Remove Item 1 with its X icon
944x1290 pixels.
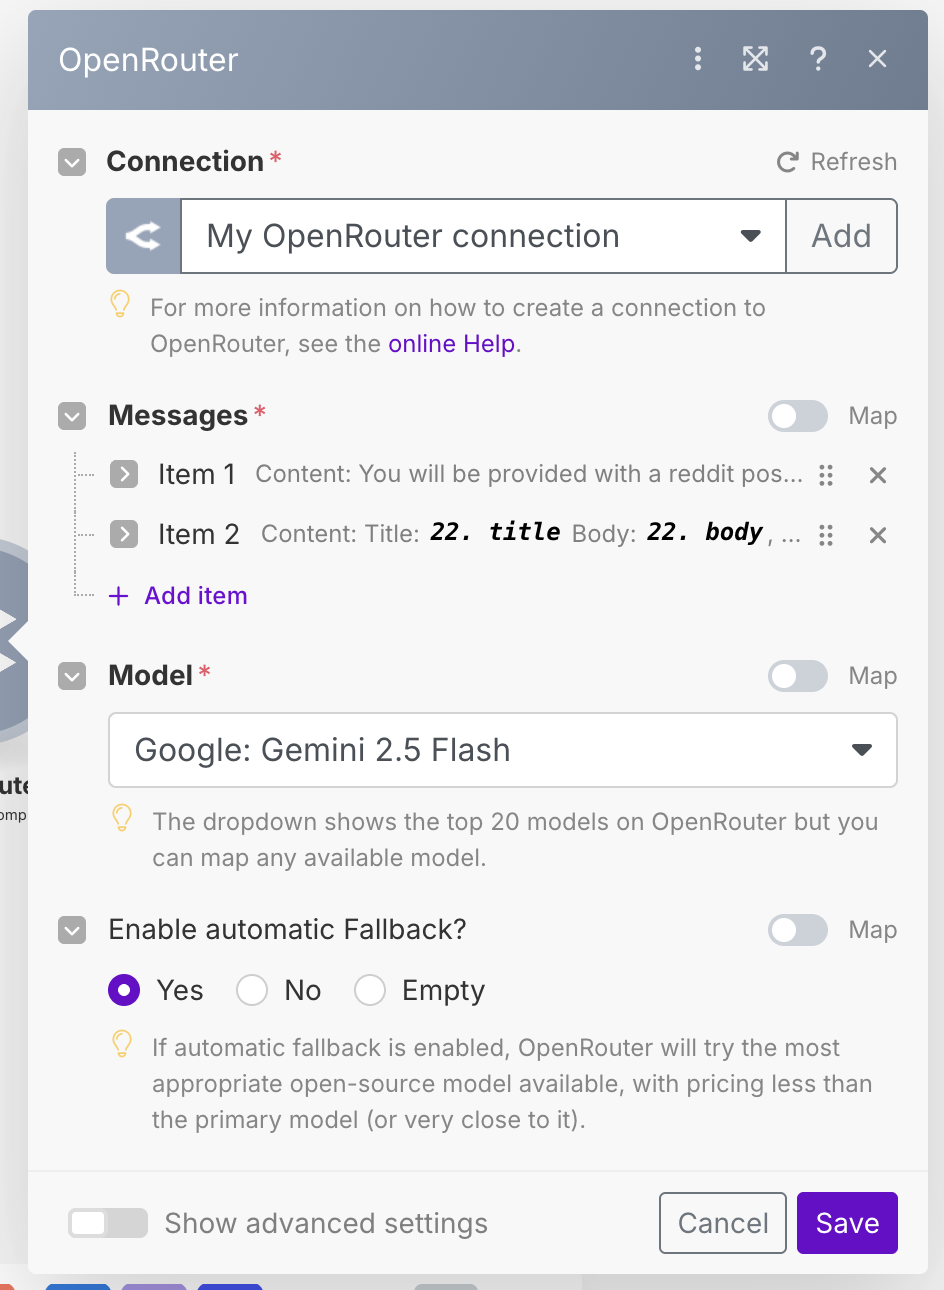(877, 475)
